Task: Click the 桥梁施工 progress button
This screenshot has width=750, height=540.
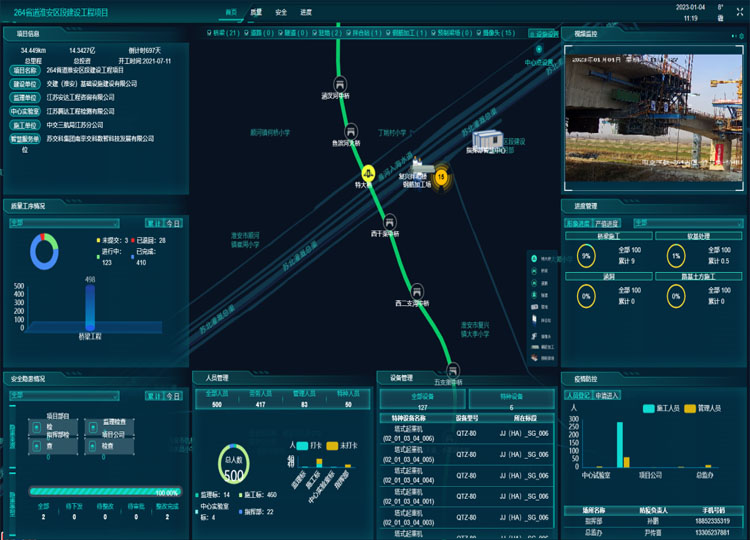Action: (608, 236)
